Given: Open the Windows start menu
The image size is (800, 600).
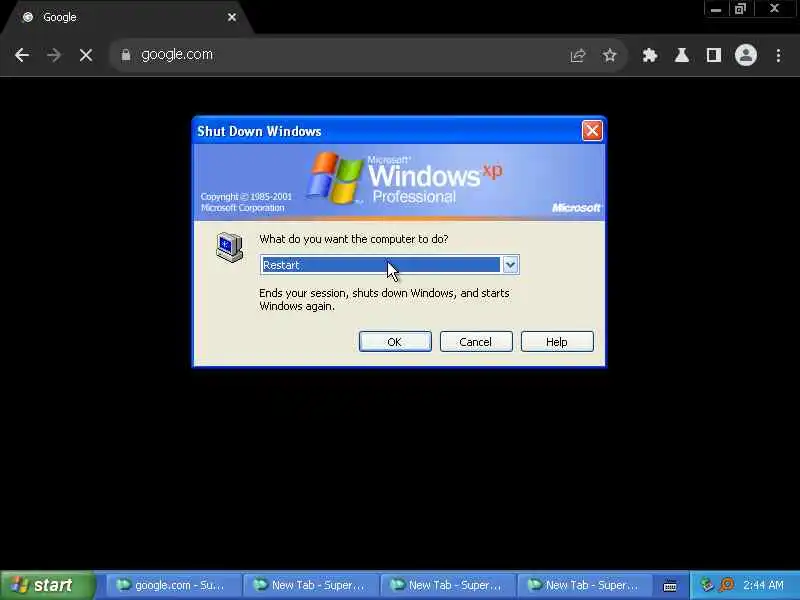Looking at the screenshot, I should tap(47, 585).
